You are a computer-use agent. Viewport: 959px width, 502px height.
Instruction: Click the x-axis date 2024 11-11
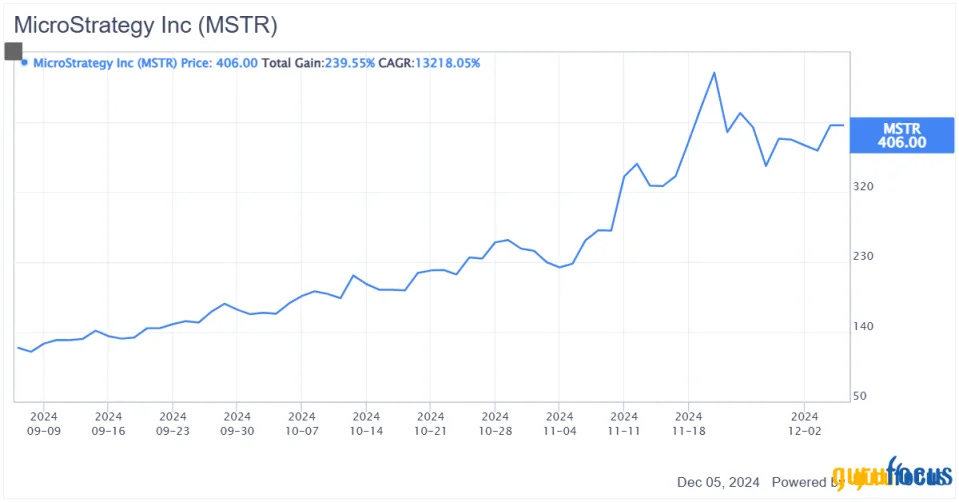click(624, 424)
